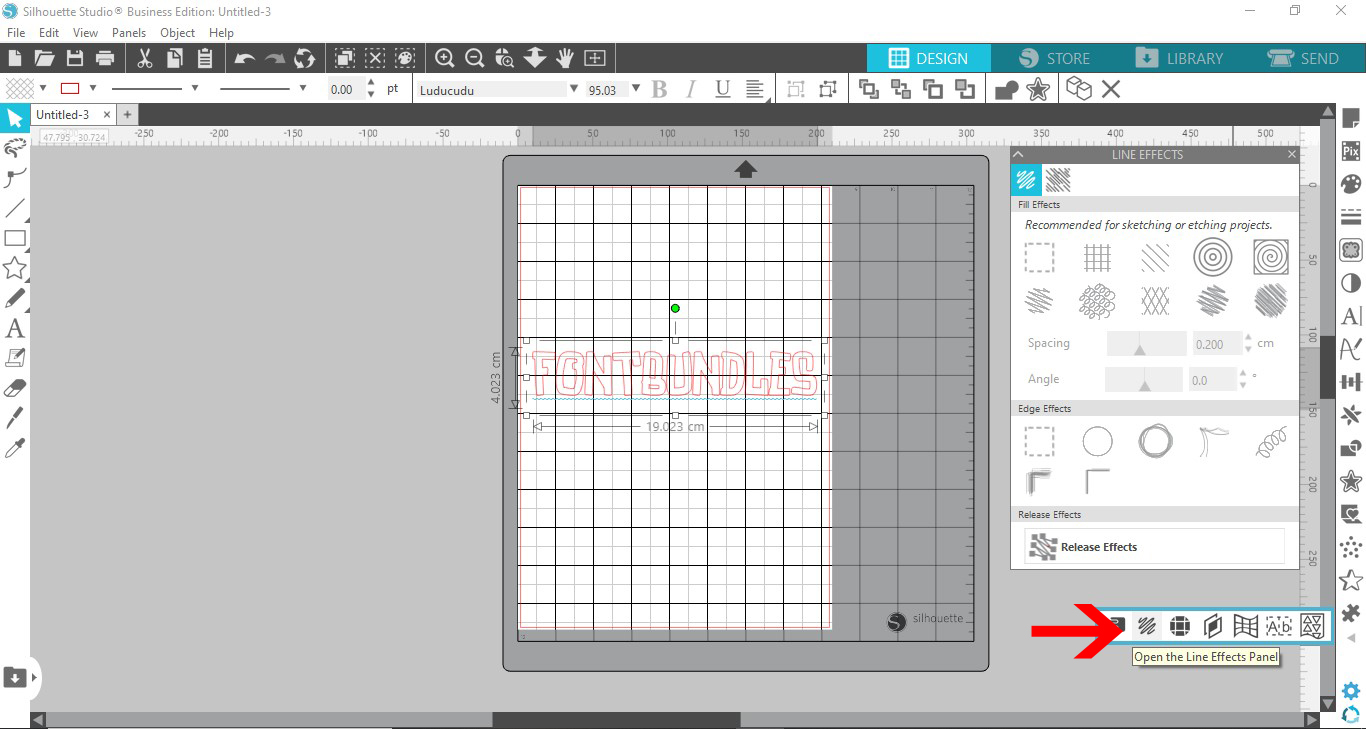Select the Text tool
Screen dimensions: 1366x729
(14, 328)
